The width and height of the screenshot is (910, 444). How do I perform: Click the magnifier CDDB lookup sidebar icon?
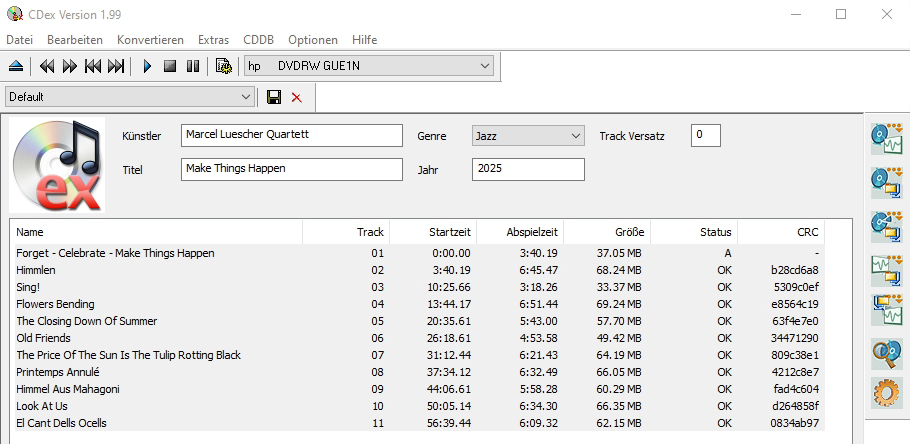coord(886,352)
